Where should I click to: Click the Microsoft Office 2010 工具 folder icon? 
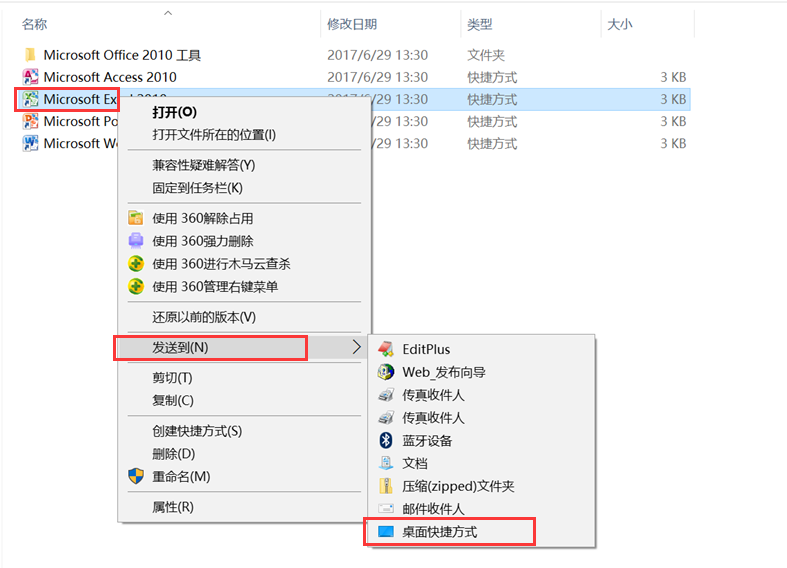pyautogui.click(x=30, y=55)
